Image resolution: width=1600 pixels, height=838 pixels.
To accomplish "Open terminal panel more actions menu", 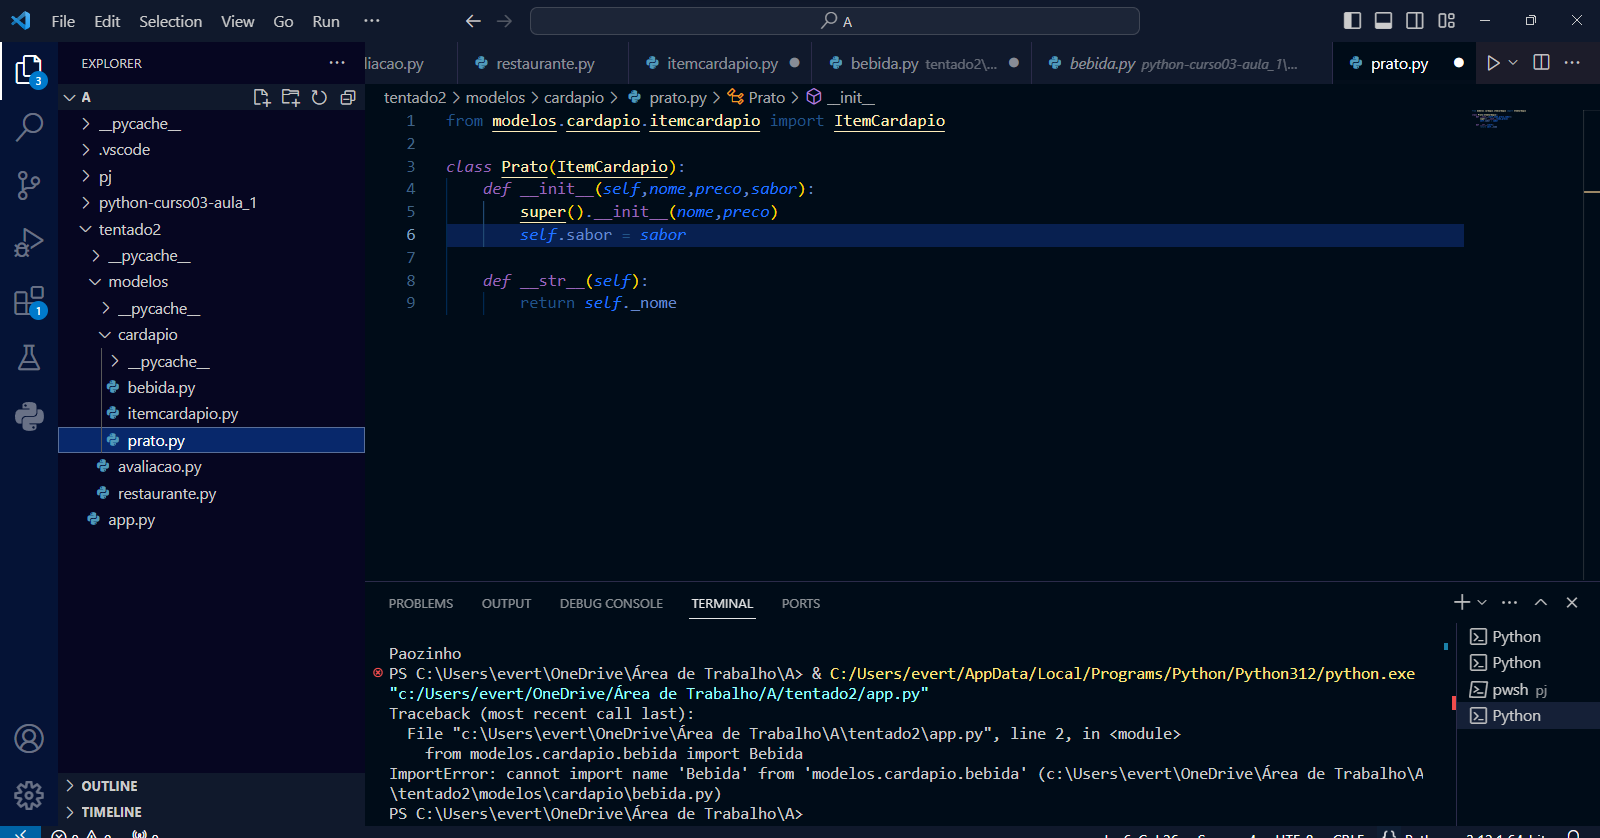I will click(x=1510, y=602).
